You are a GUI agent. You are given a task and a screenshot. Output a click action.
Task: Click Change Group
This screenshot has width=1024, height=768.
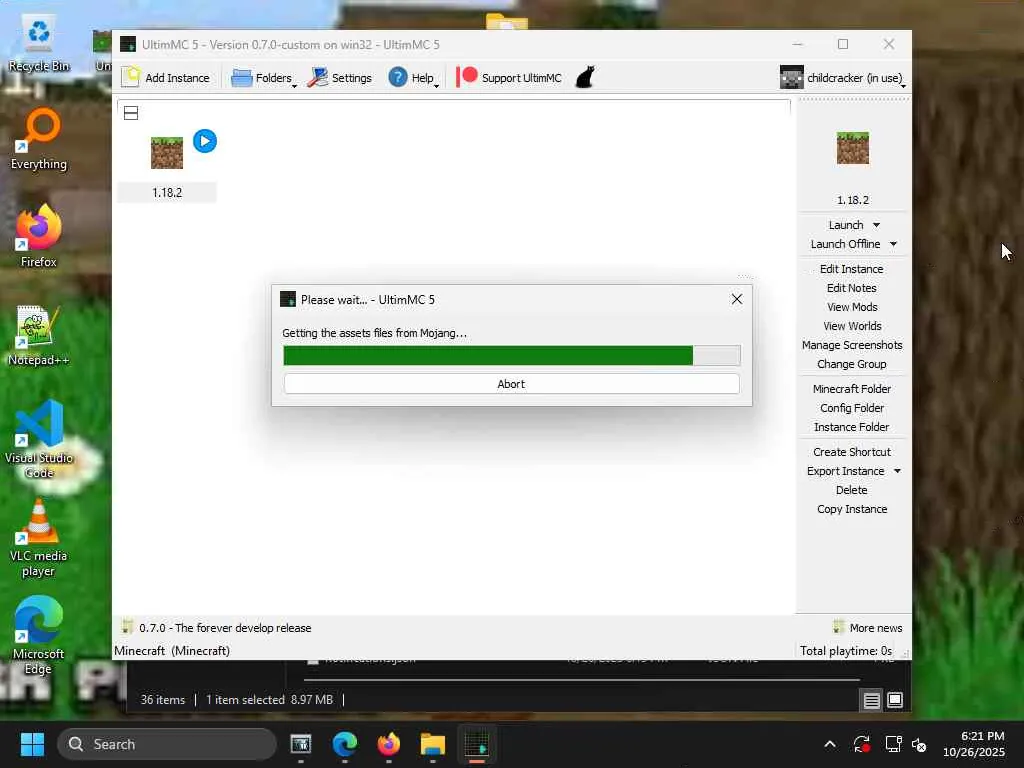(x=852, y=364)
